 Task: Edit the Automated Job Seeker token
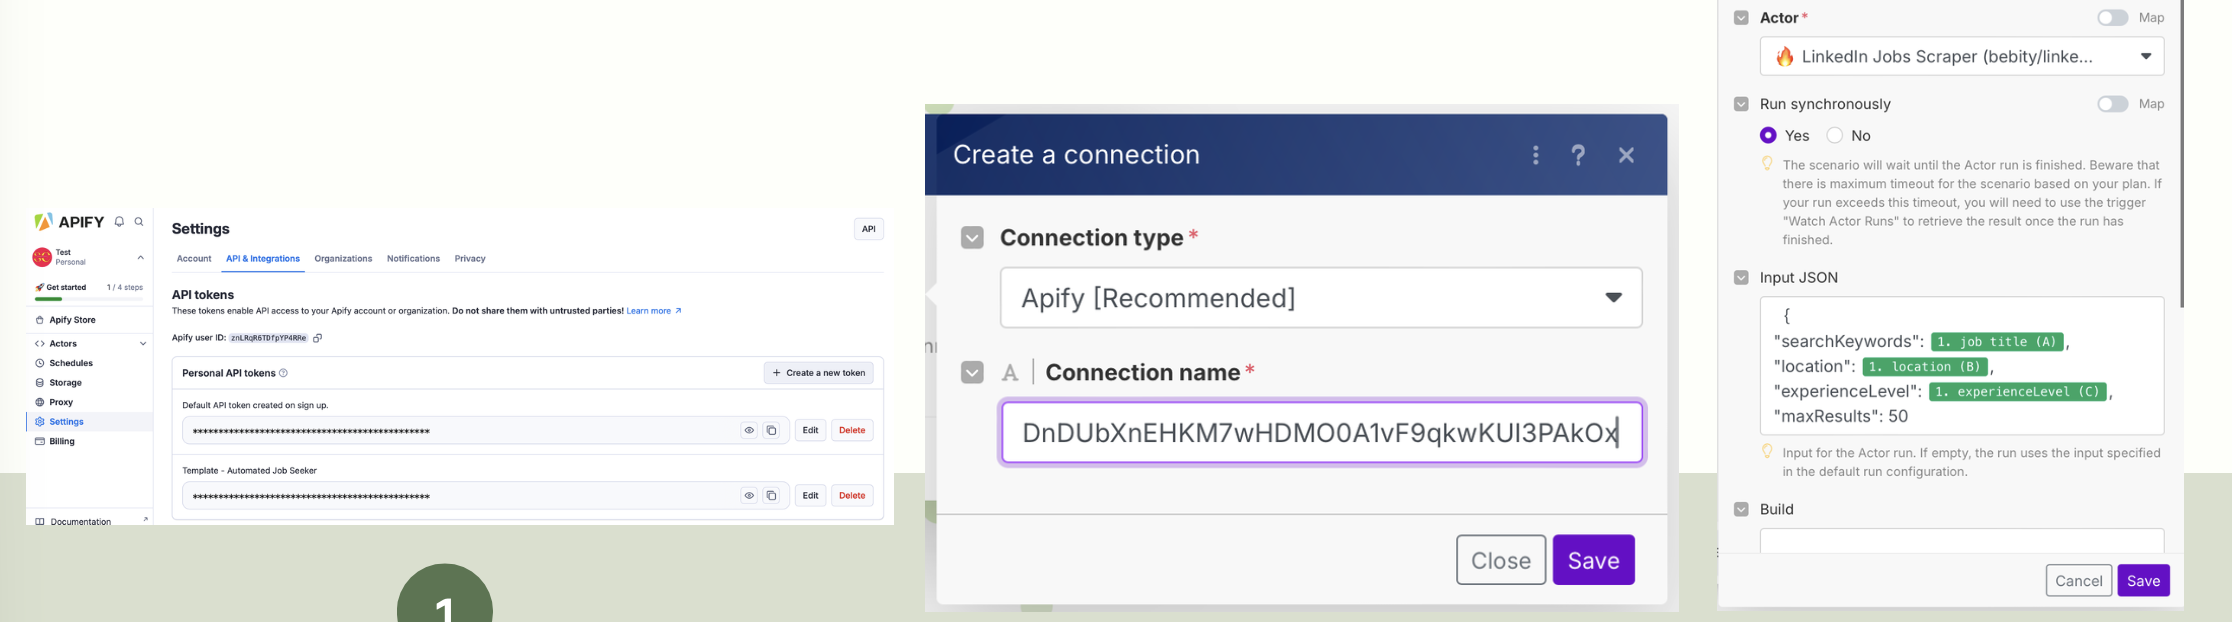pyautogui.click(x=810, y=495)
